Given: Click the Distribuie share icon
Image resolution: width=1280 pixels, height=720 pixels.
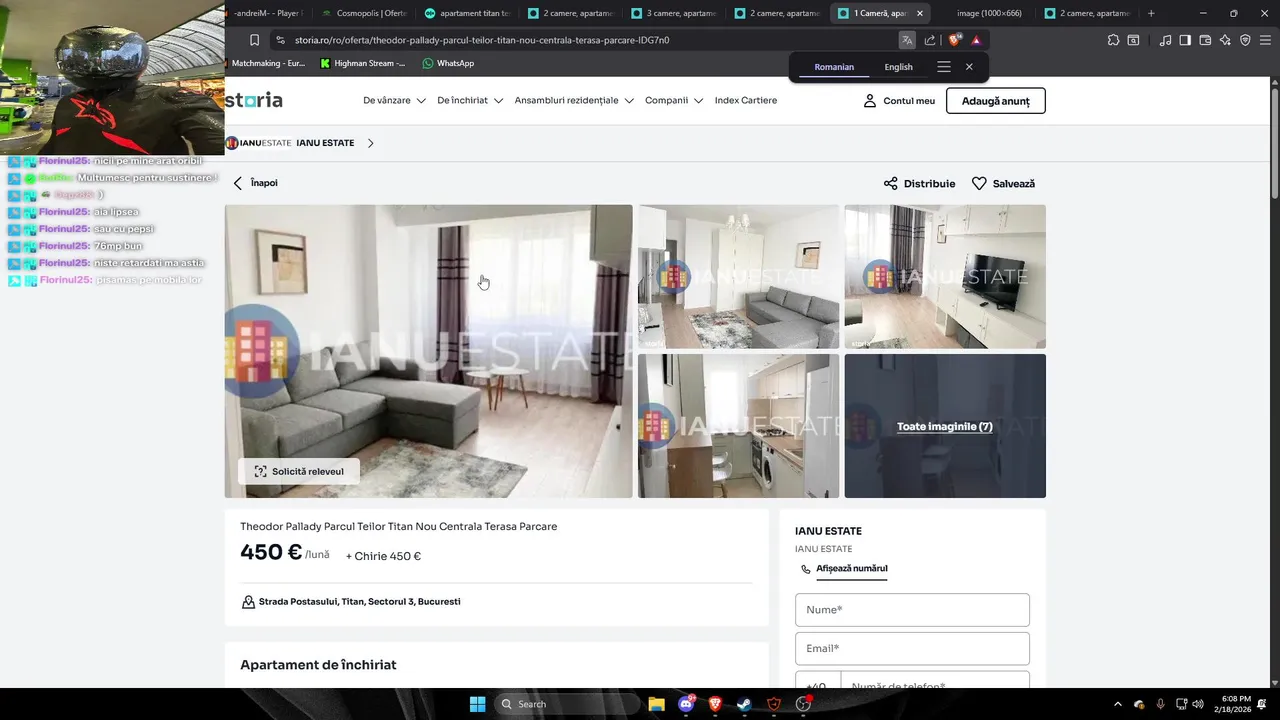Looking at the screenshot, I should click(891, 184).
